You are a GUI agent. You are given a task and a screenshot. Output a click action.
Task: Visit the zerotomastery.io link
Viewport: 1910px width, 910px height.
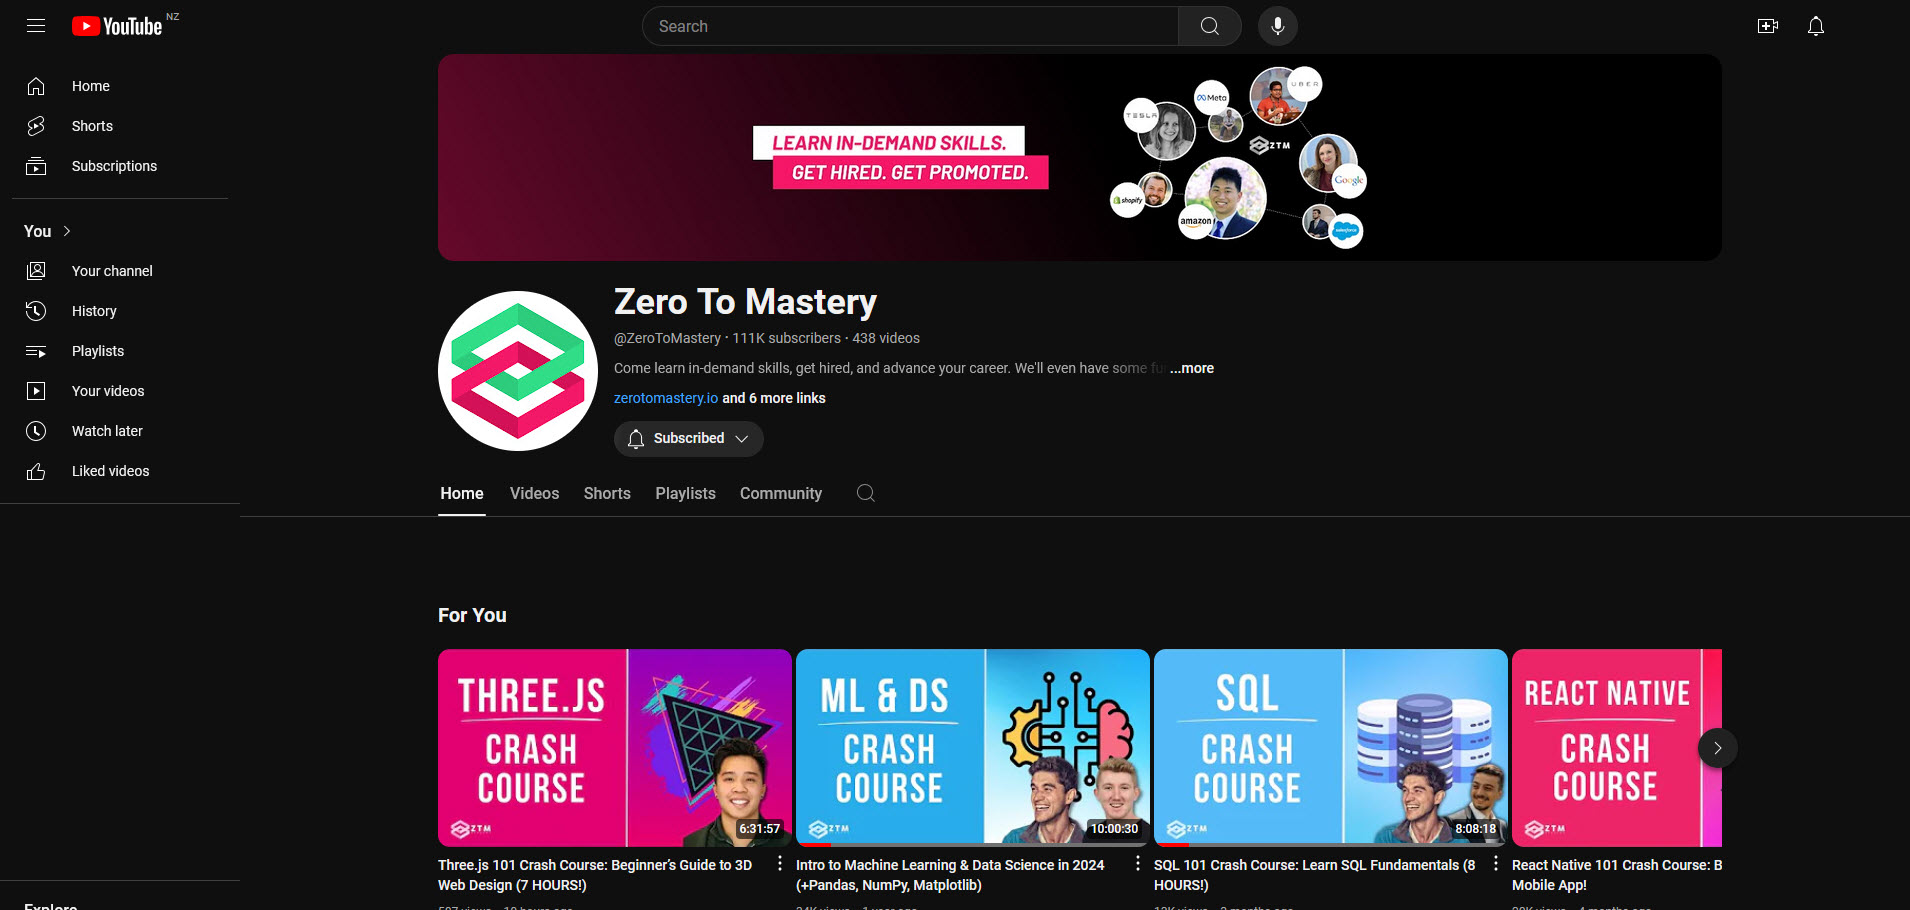point(666,398)
